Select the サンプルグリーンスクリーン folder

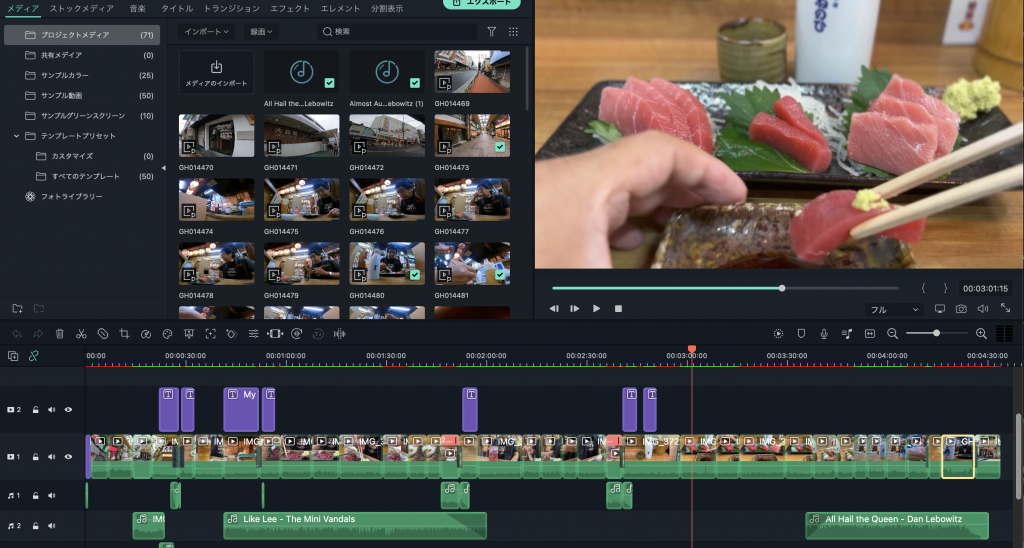point(82,116)
